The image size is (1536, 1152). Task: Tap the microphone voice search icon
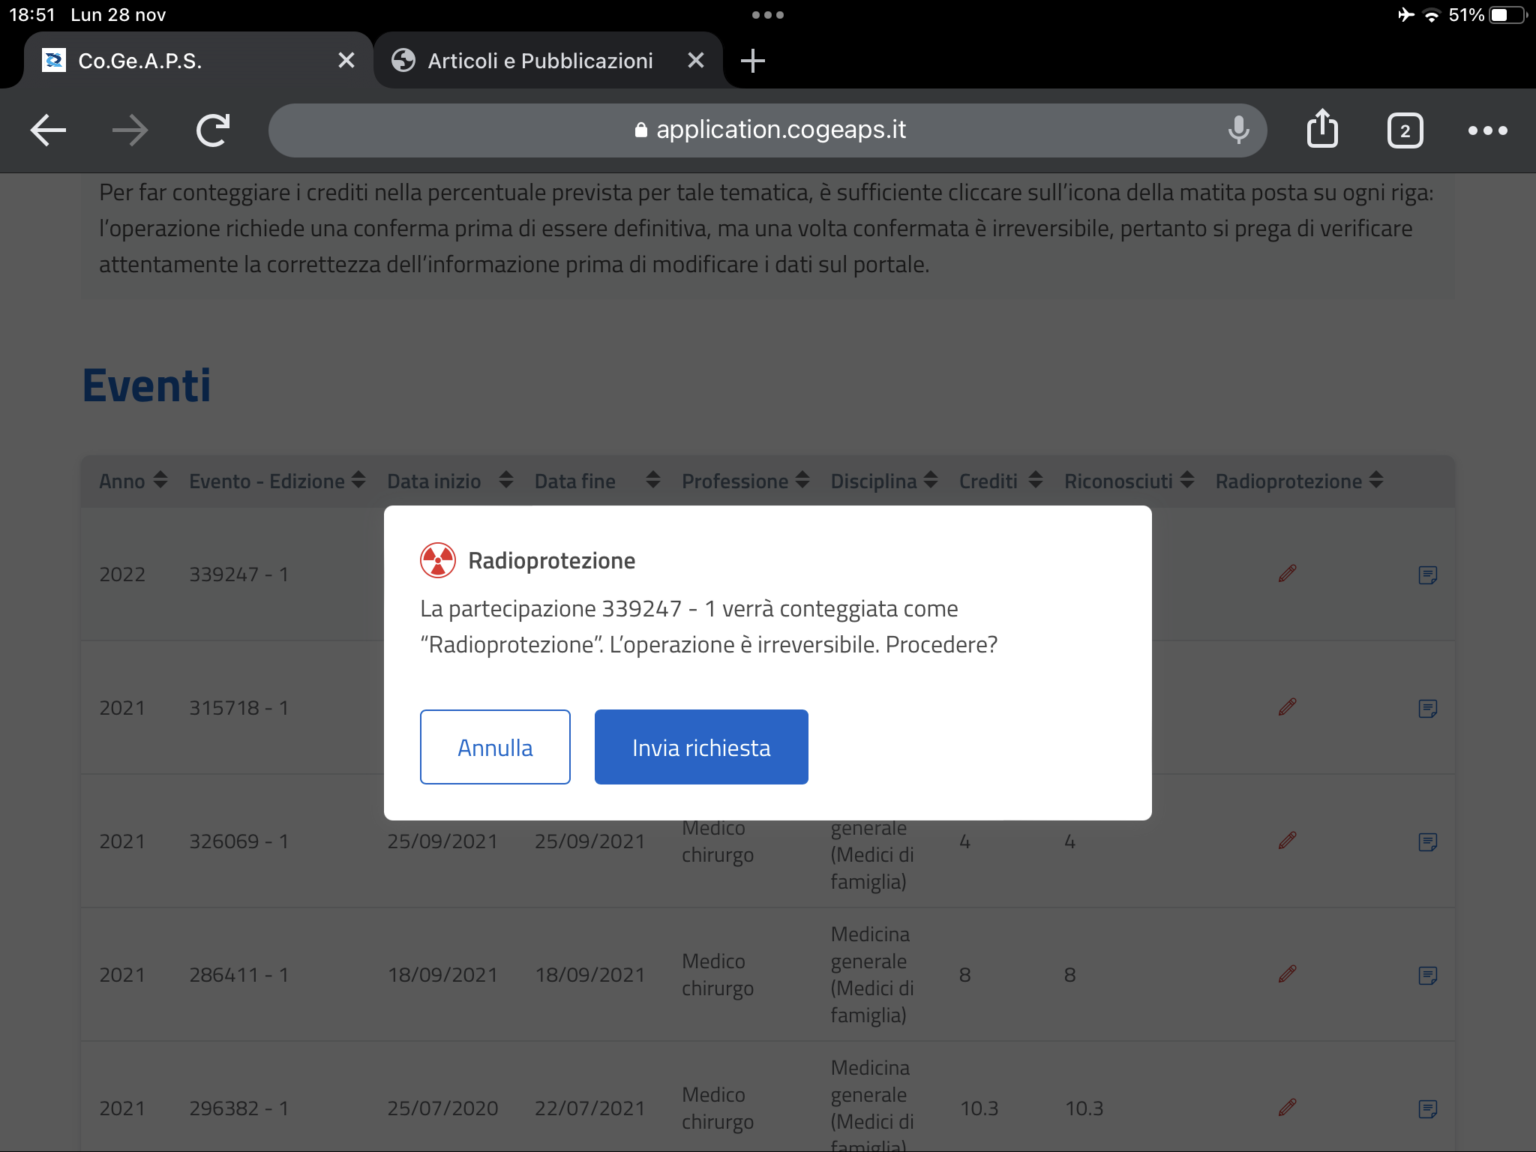click(x=1238, y=130)
